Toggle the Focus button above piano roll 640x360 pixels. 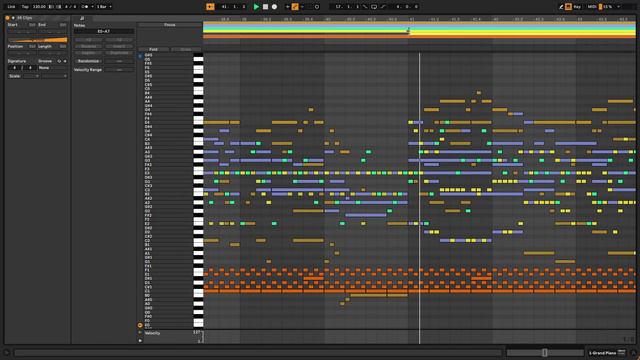click(x=170, y=25)
